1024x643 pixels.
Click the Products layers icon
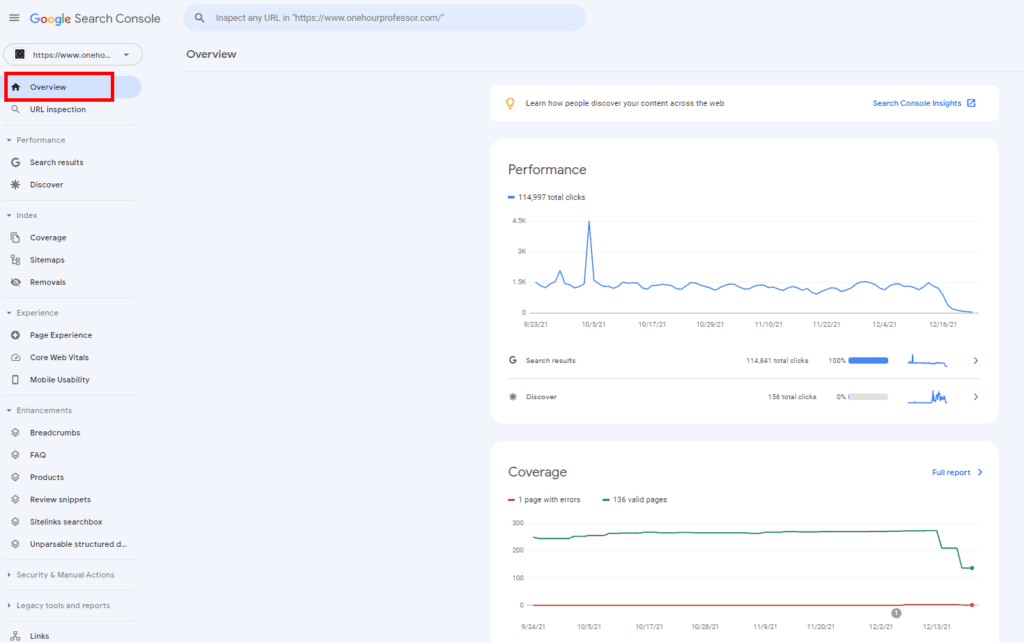16,477
